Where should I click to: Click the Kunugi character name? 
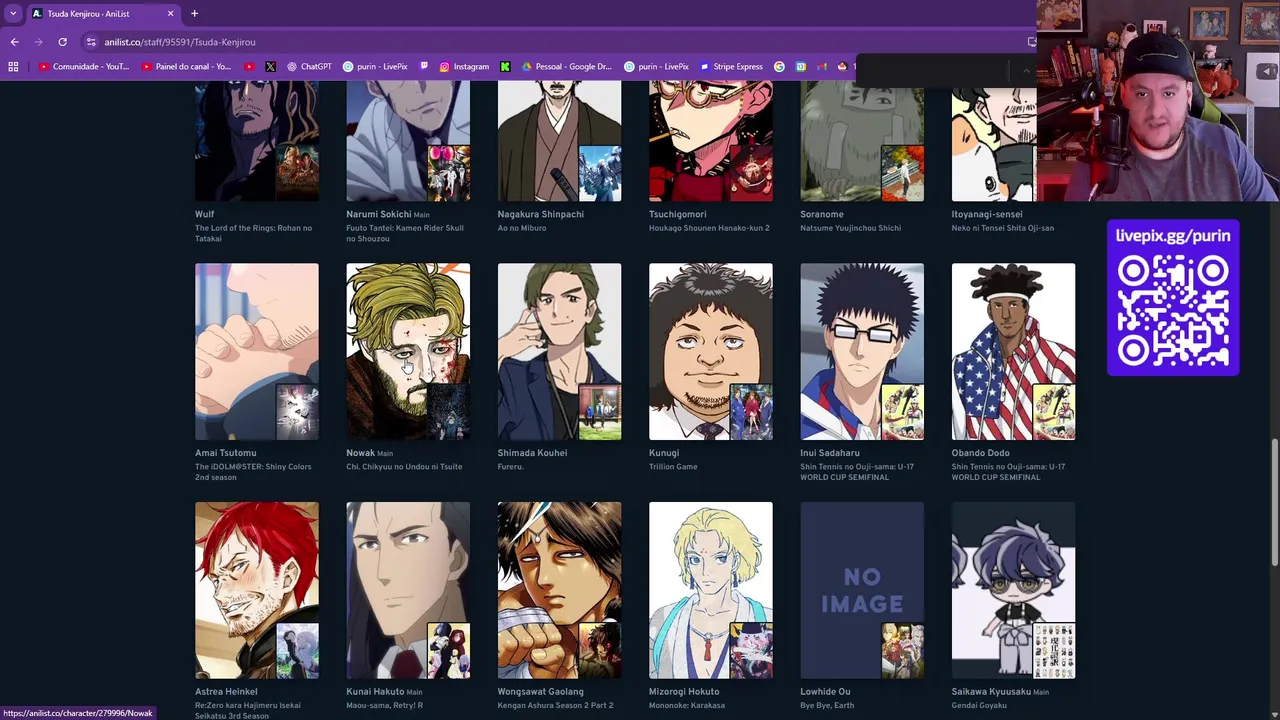pos(664,453)
